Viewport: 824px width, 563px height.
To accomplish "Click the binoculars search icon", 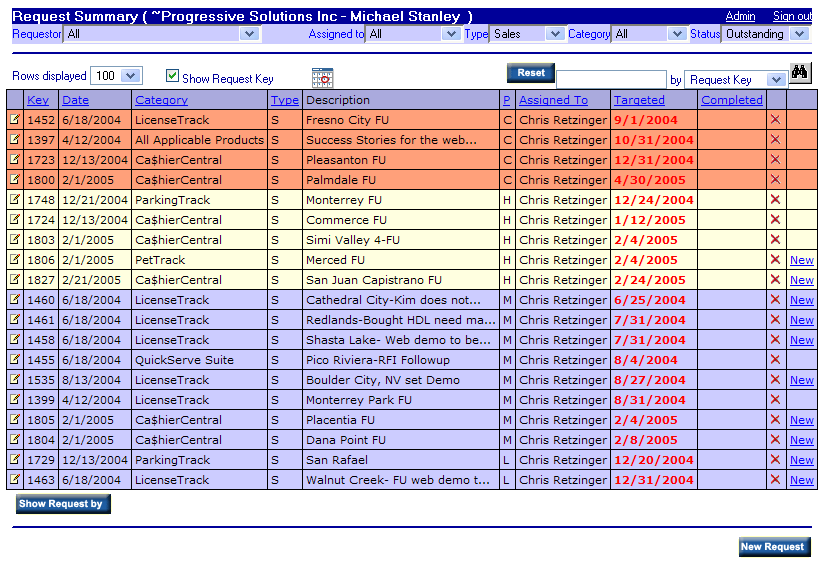I will point(801,73).
